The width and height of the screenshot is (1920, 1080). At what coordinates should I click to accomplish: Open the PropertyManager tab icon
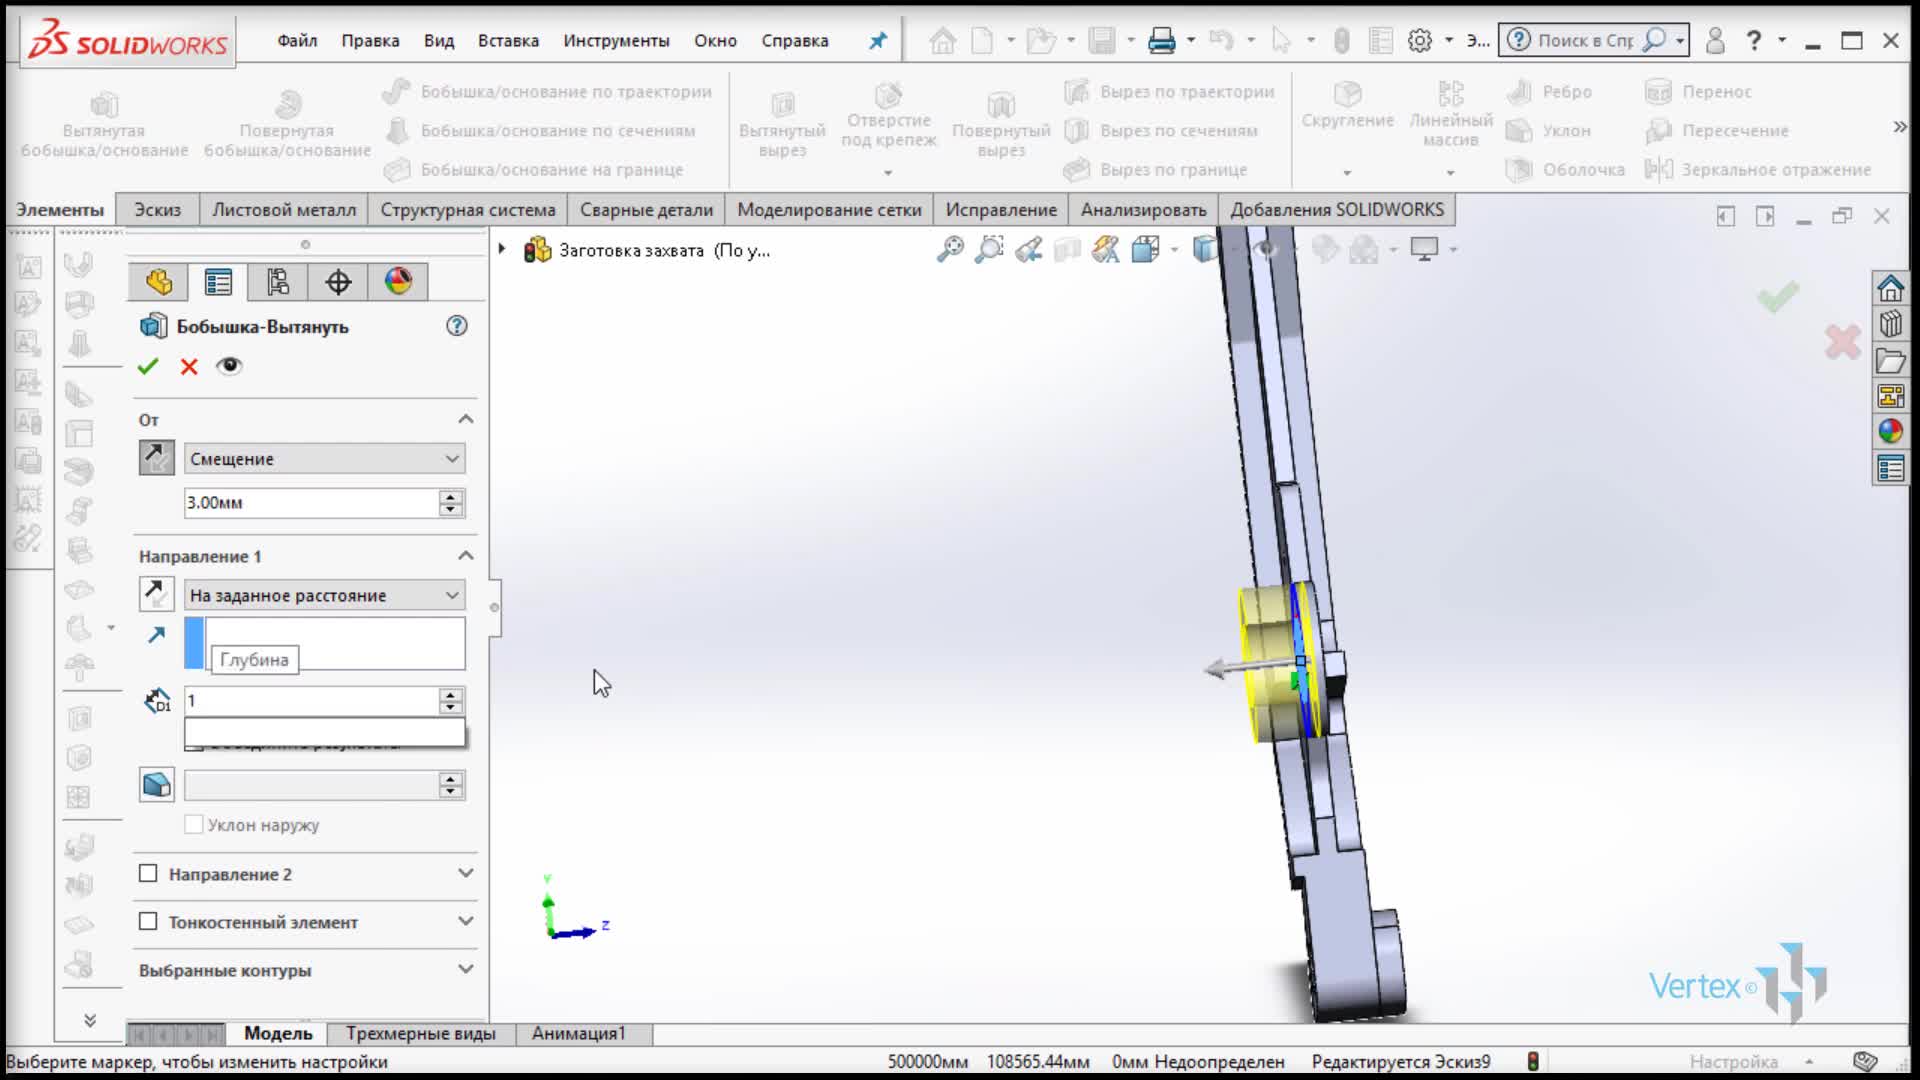click(218, 282)
